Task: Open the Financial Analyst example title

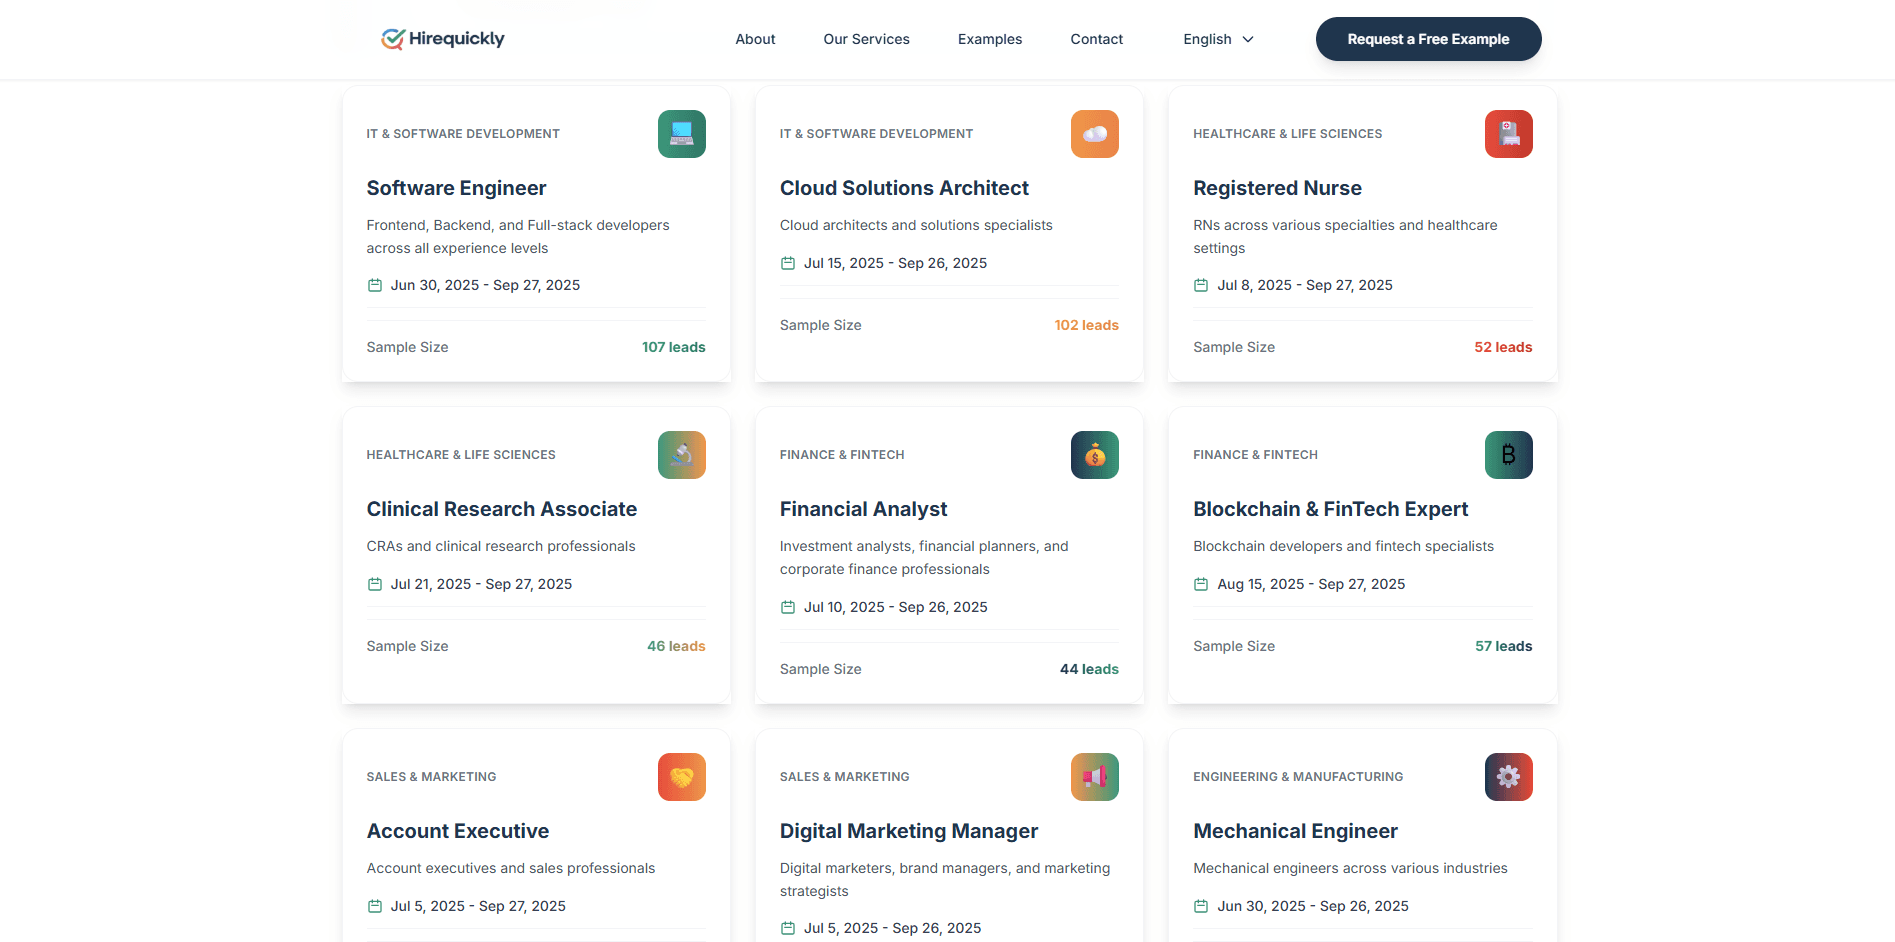Action: [x=863, y=509]
